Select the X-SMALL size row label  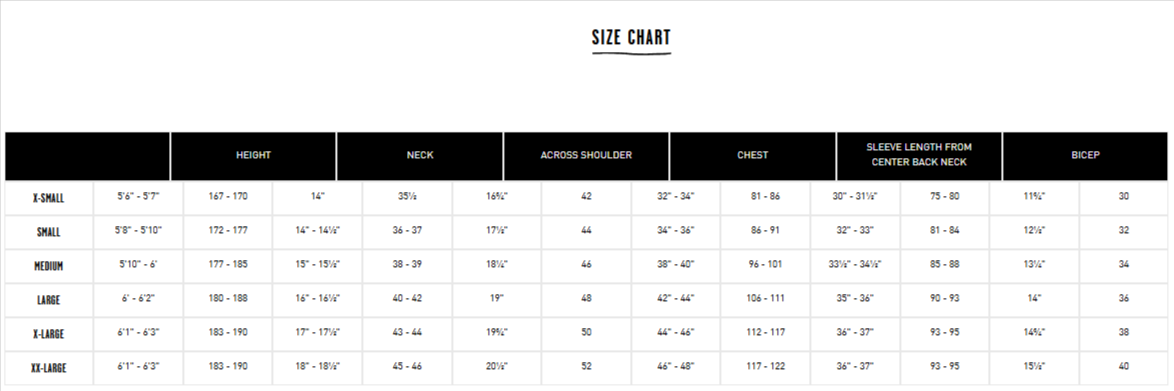tap(49, 198)
